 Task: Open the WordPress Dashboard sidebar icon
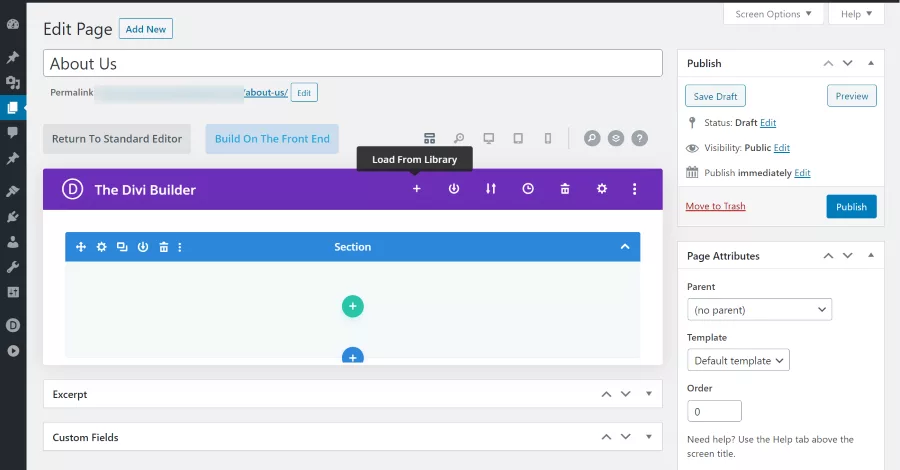(x=13, y=24)
